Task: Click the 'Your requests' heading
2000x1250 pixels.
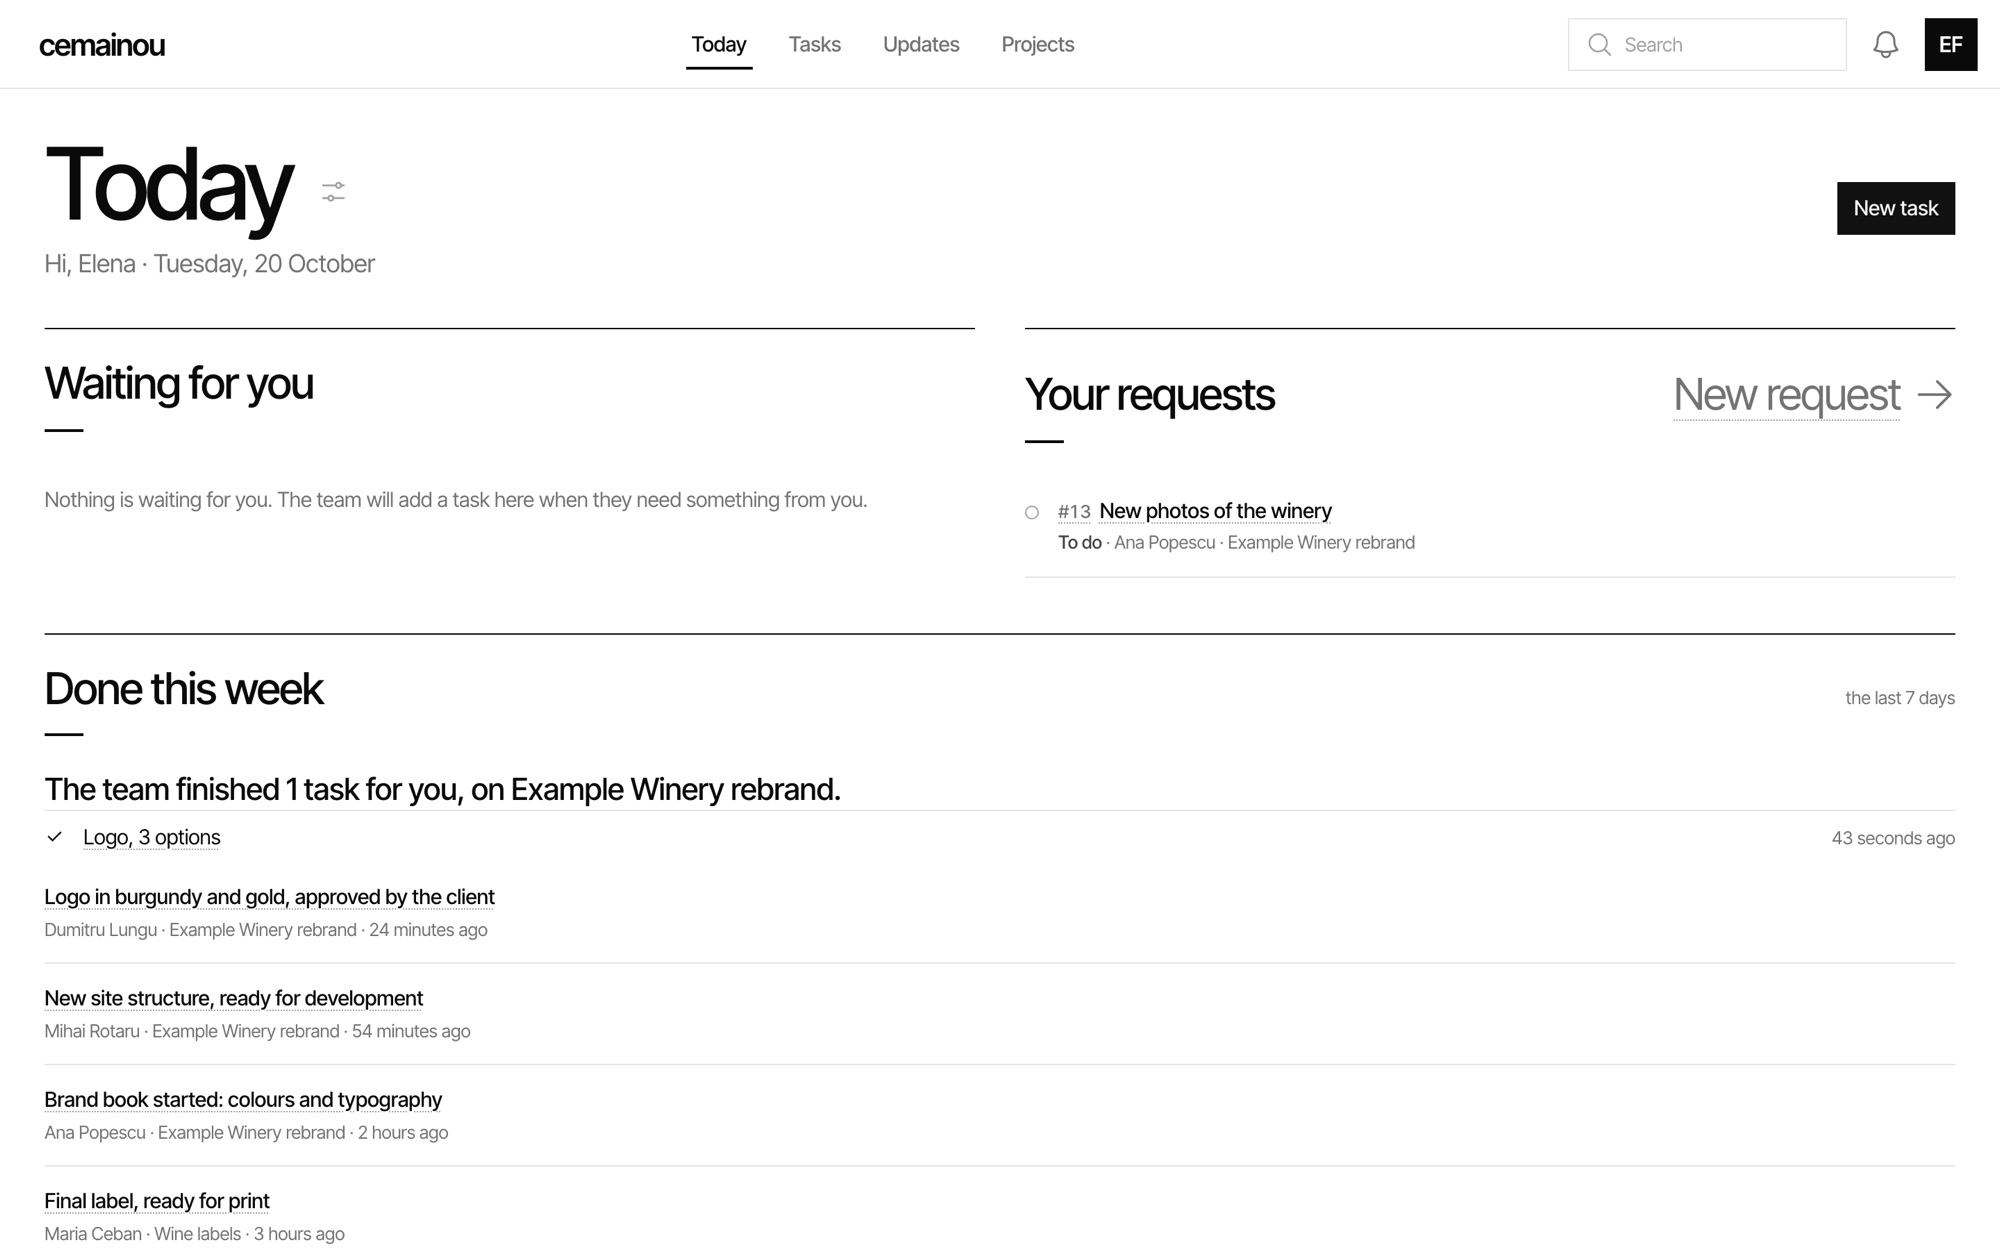Action: click(x=1150, y=395)
